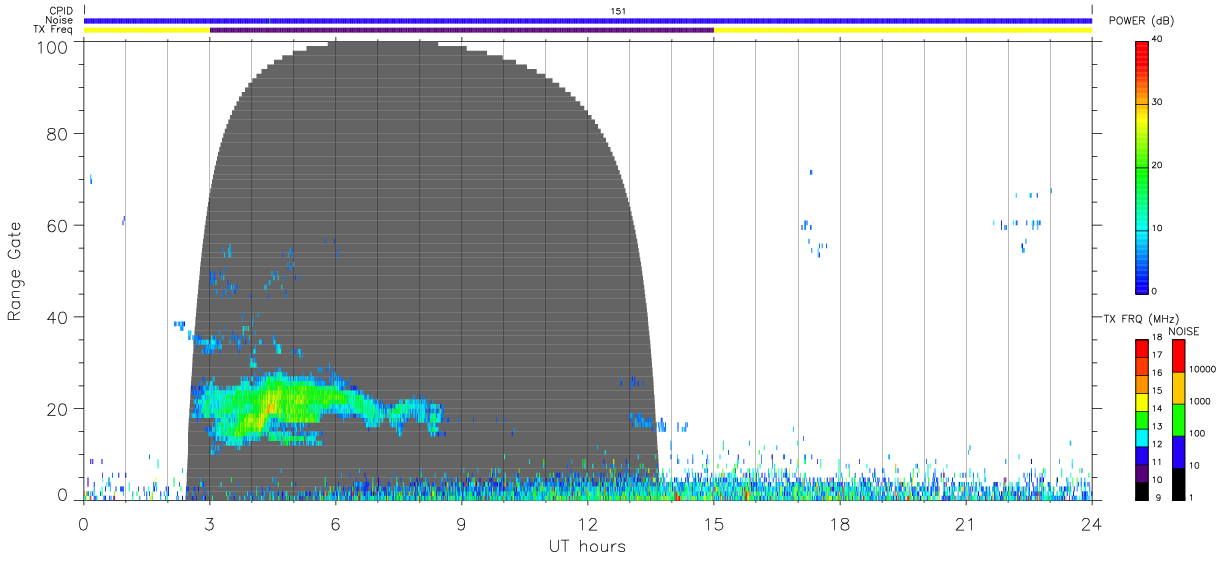Click the TX frequency color legend bar
Image resolution: width=1228 pixels, height=567 pixels.
pyautogui.click(x=1141, y=420)
